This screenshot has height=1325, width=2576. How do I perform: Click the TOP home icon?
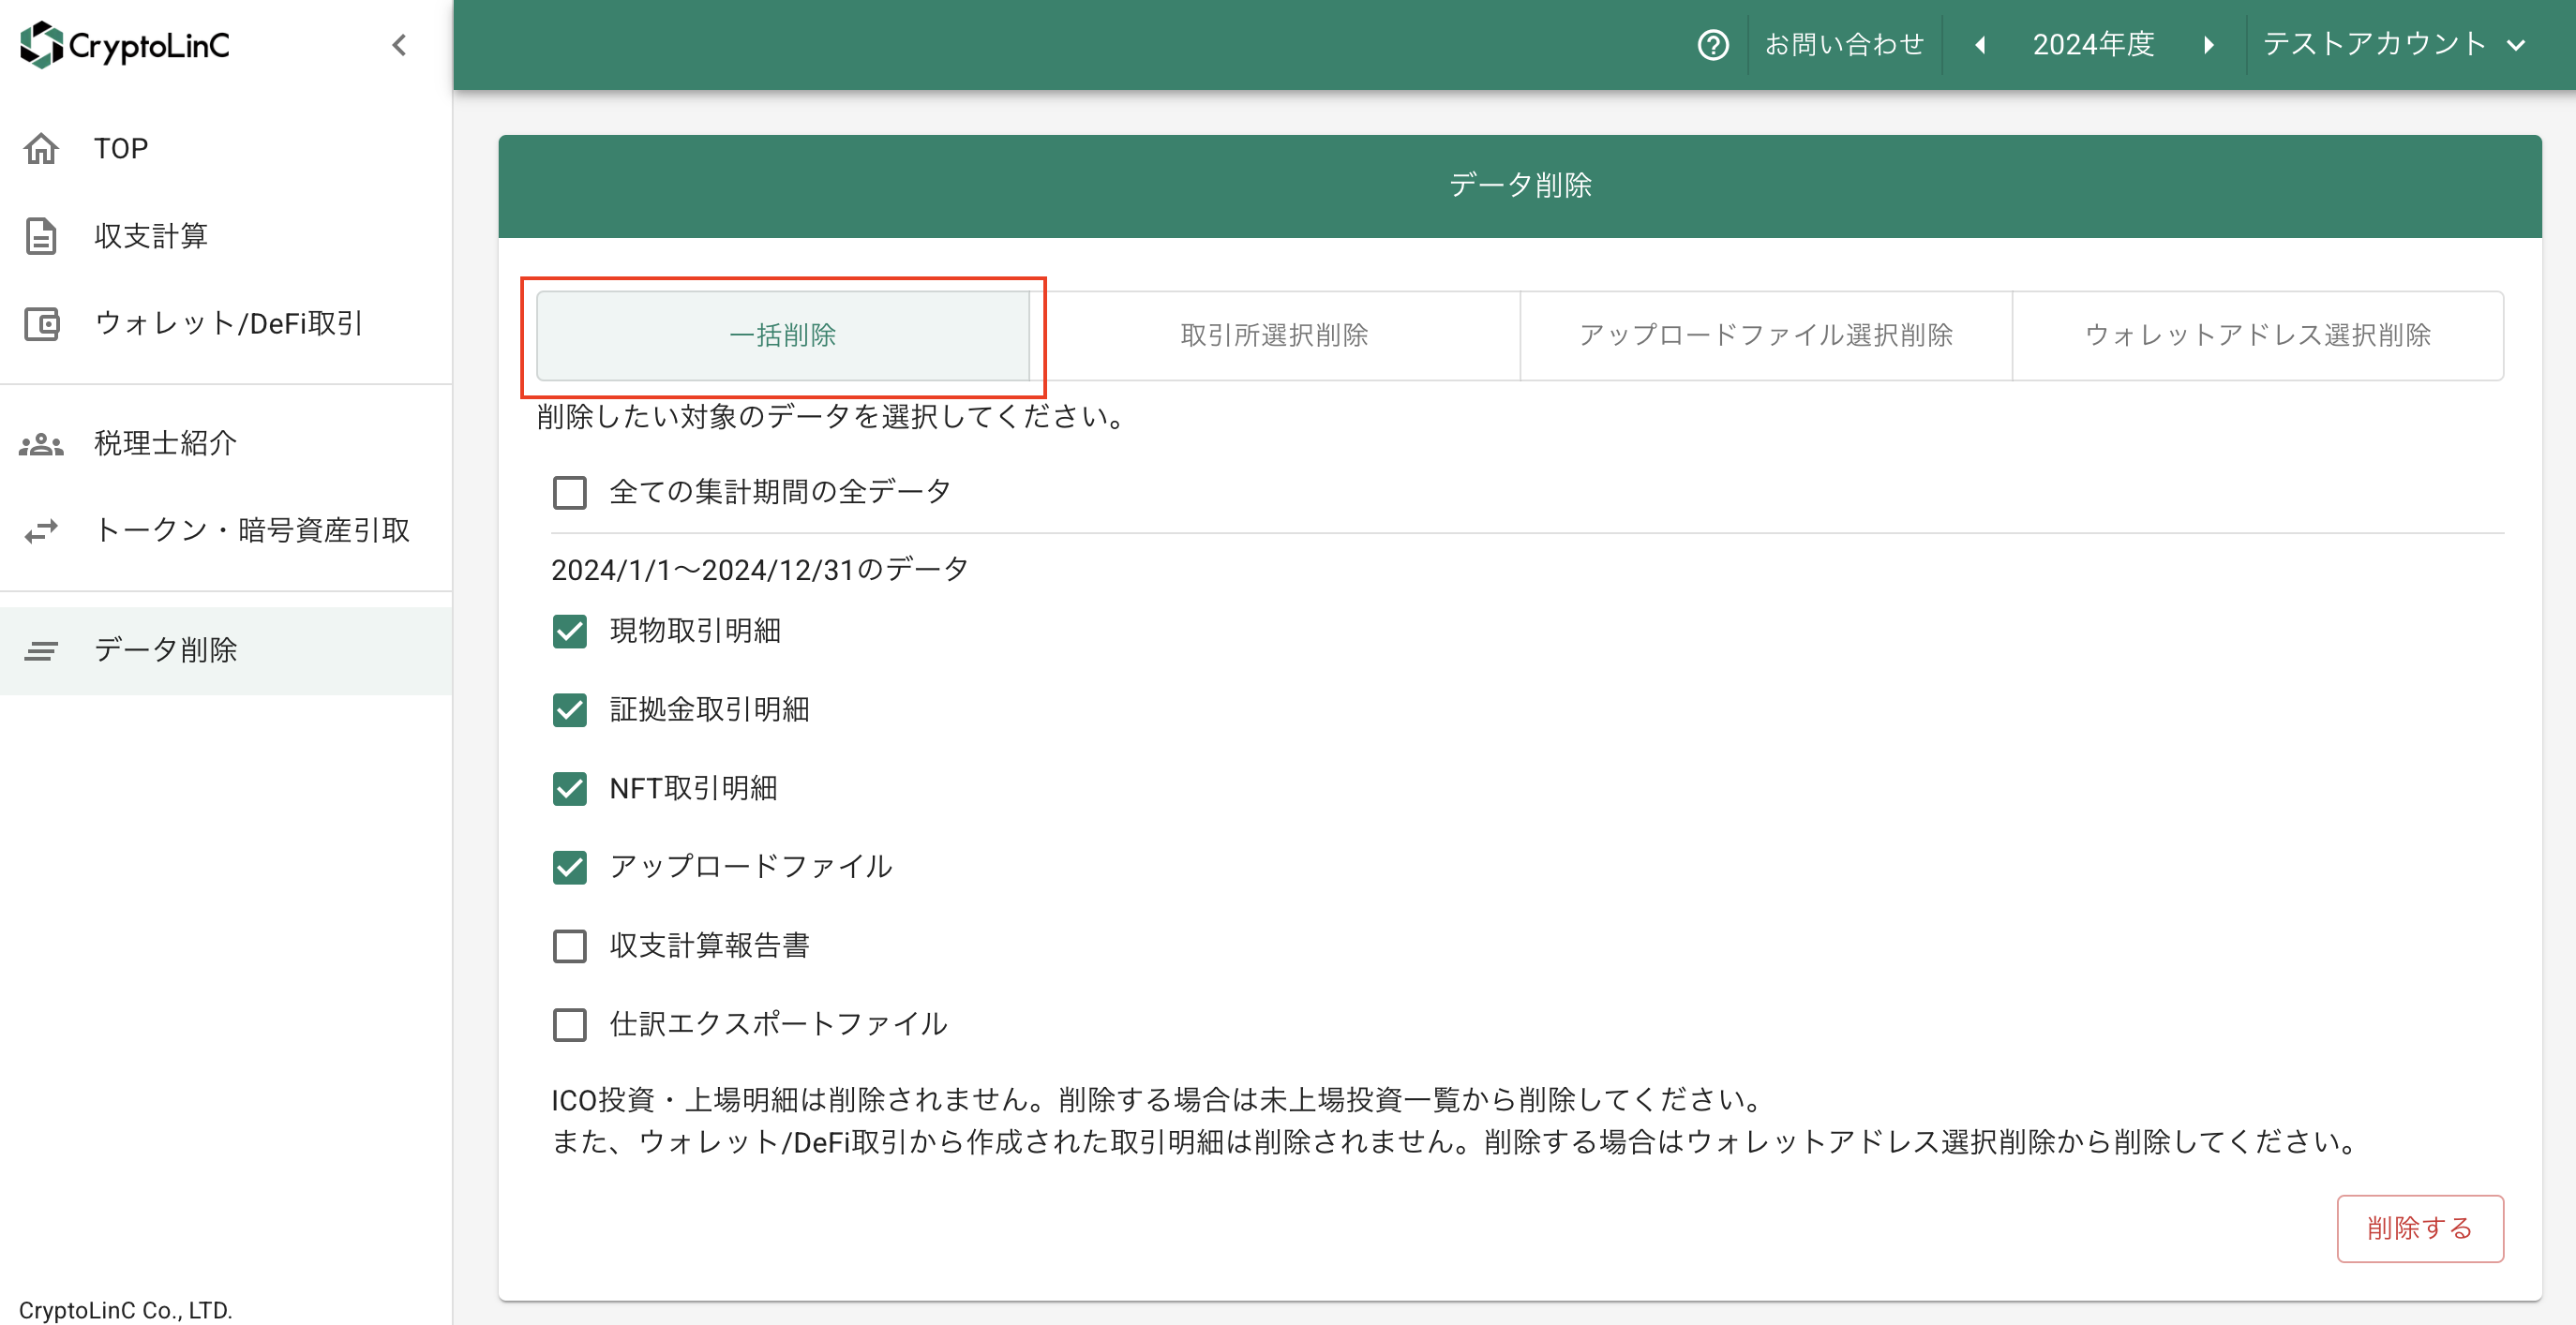point(41,148)
